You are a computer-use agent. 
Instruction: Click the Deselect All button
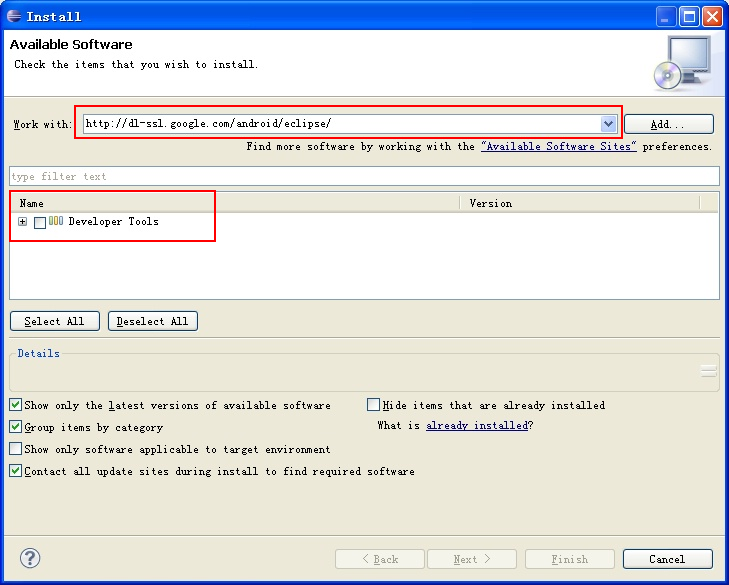(x=152, y=321)
